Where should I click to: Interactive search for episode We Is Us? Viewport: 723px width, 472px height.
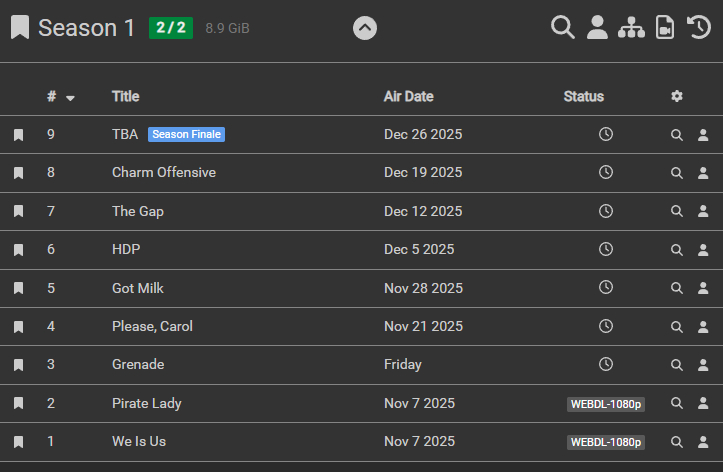coord(702,442)
